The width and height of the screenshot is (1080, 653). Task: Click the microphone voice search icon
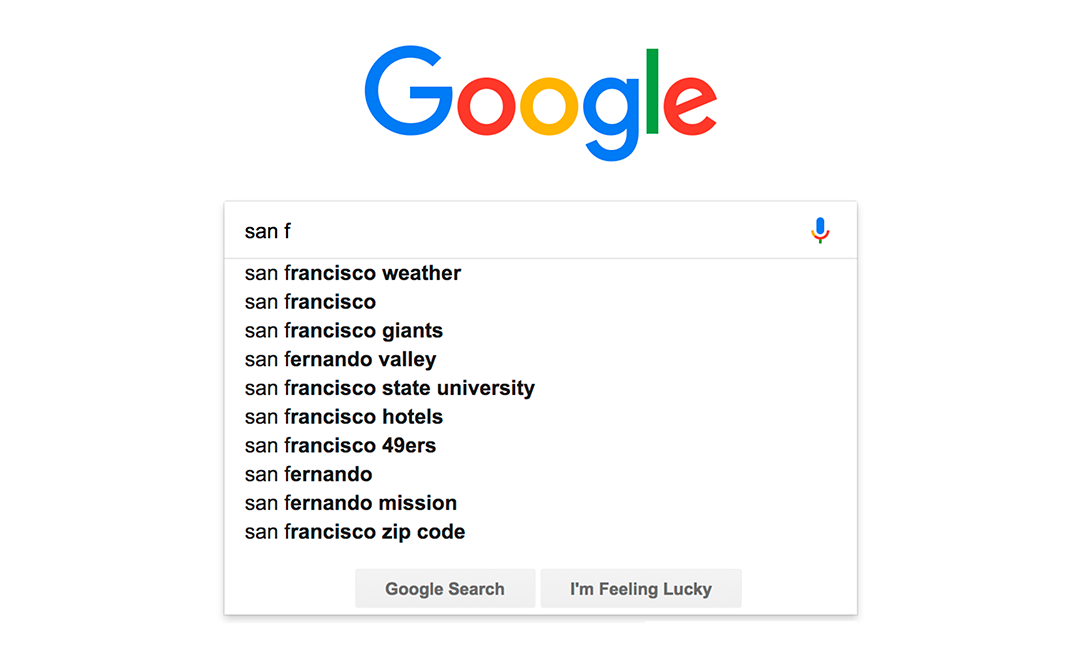click(820, 231)
